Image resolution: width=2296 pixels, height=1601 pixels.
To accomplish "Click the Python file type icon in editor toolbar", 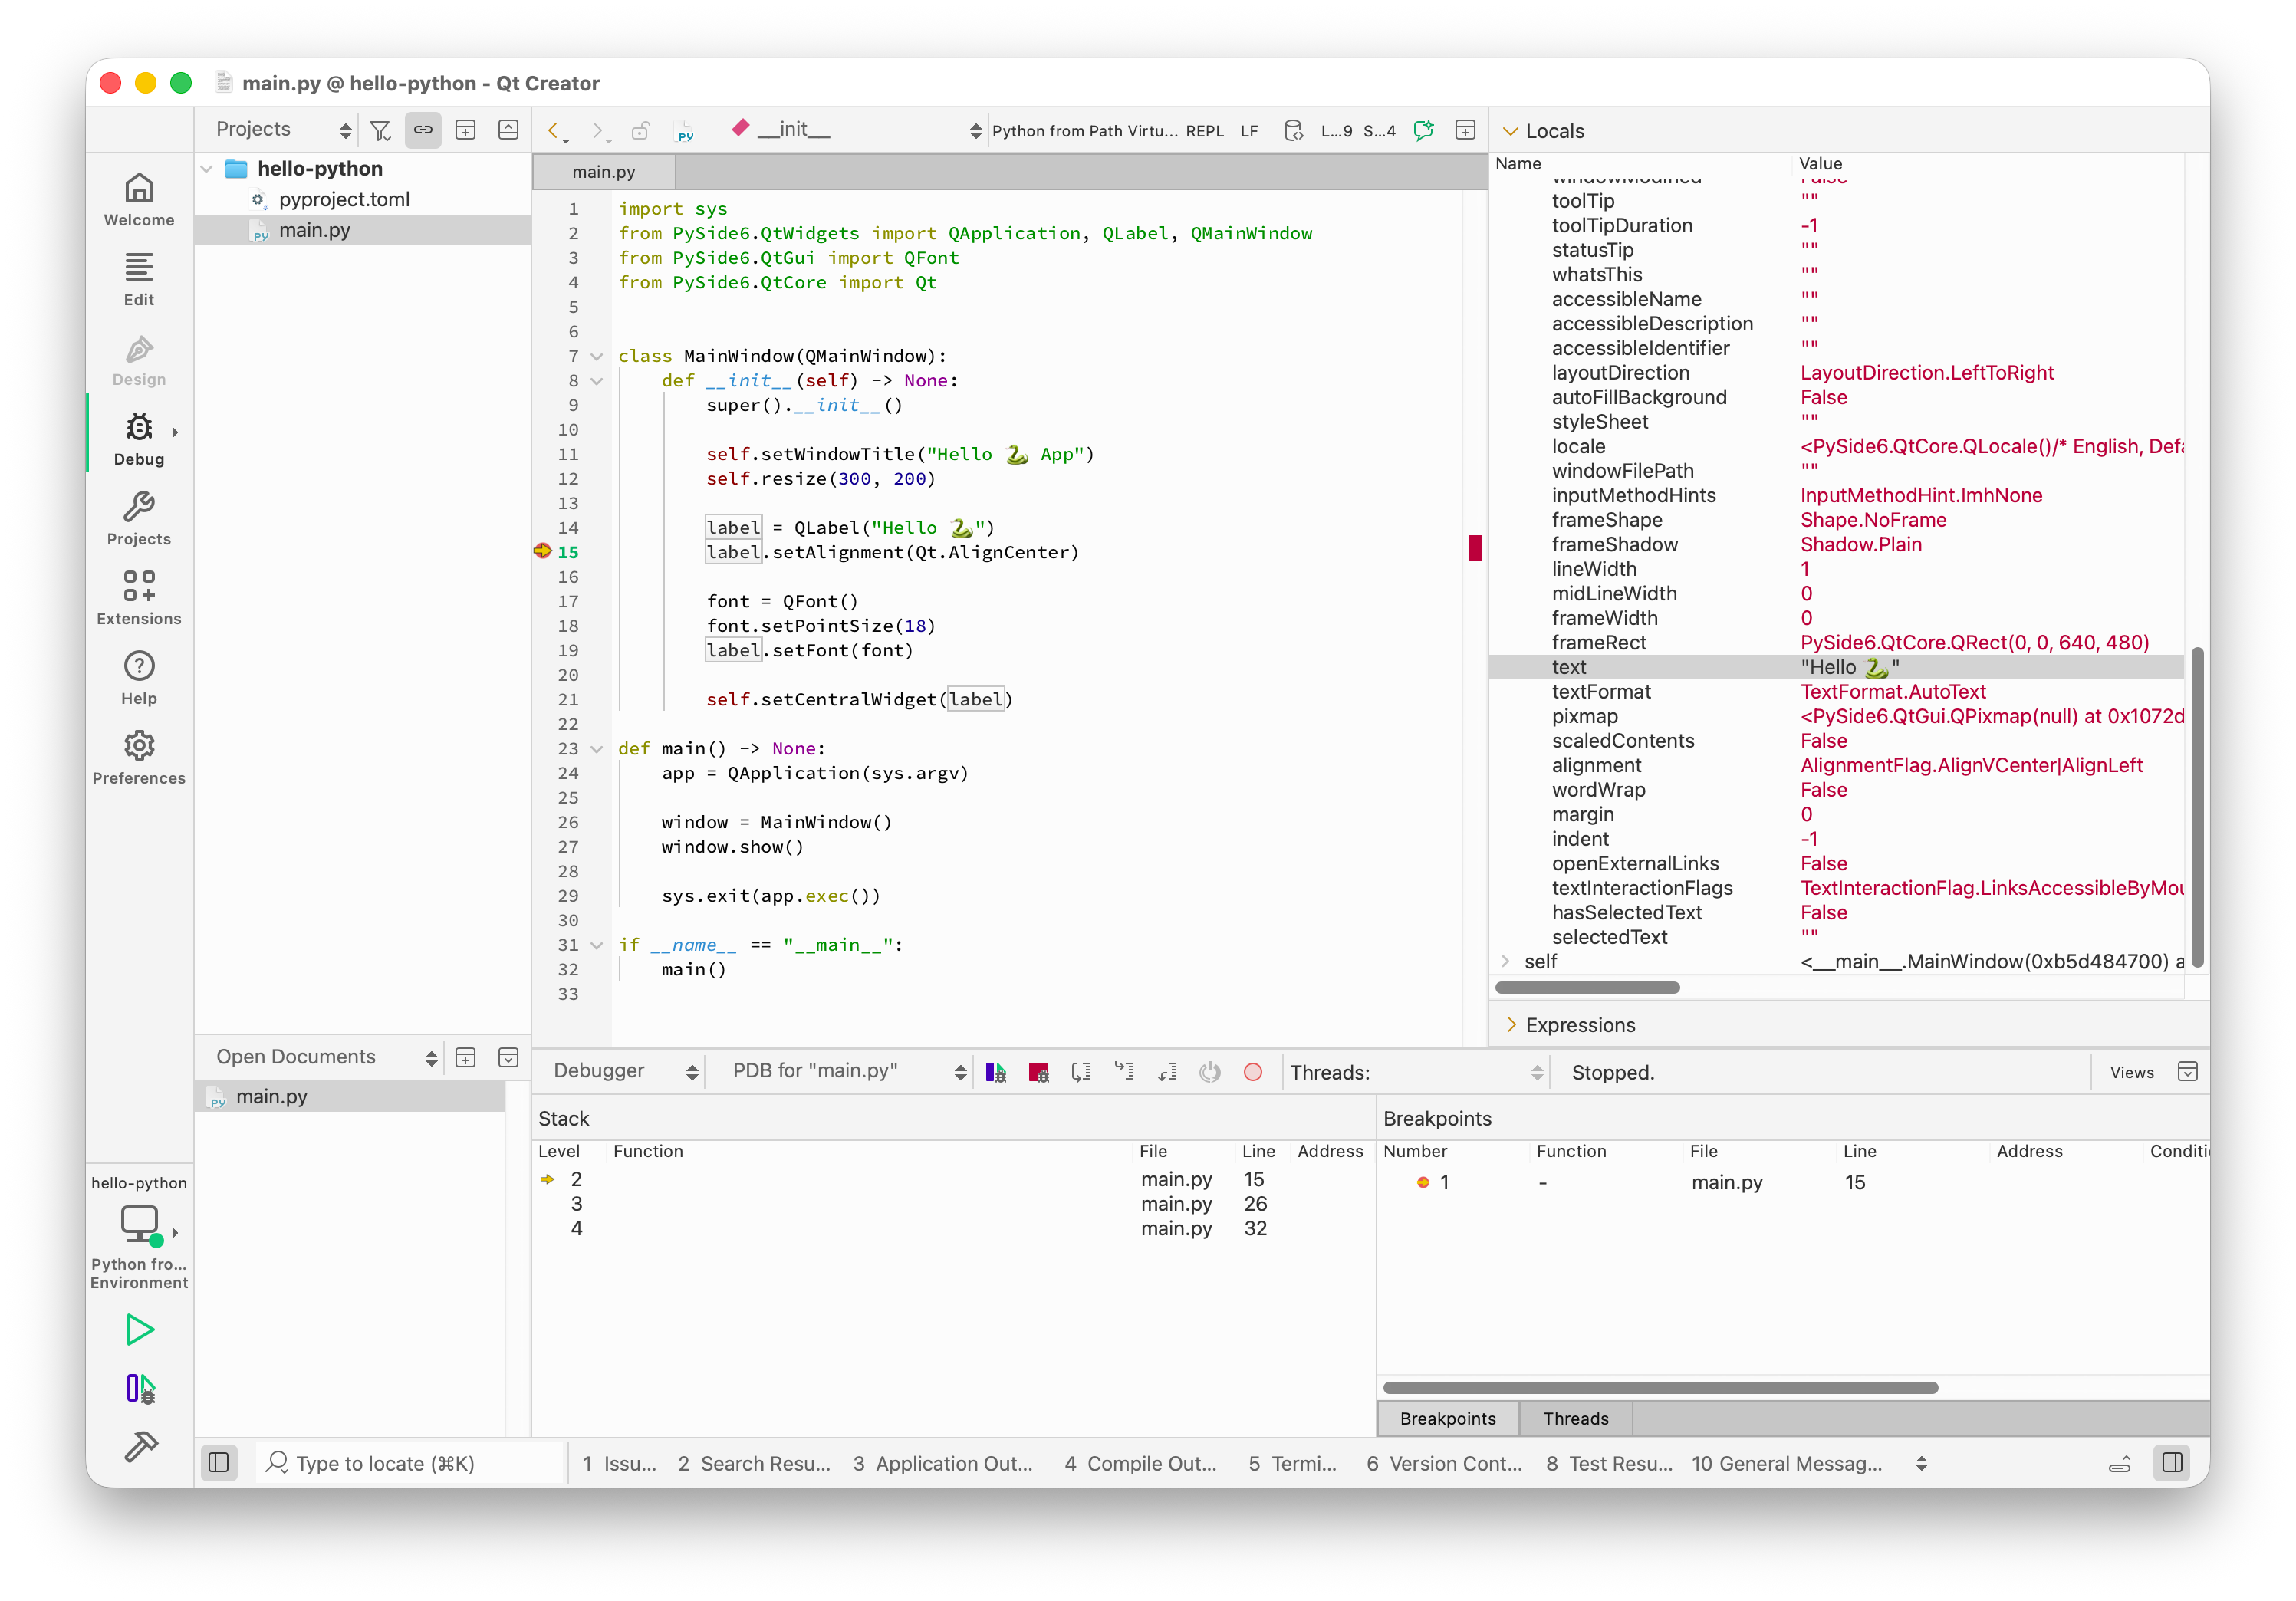I will coord(685,131).
